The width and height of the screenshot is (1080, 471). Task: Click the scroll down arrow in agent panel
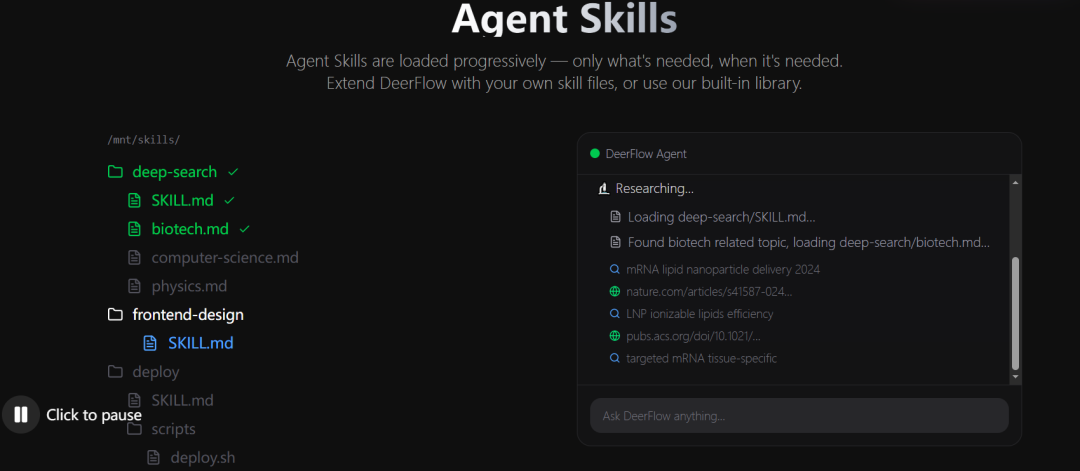point(1016,378)
